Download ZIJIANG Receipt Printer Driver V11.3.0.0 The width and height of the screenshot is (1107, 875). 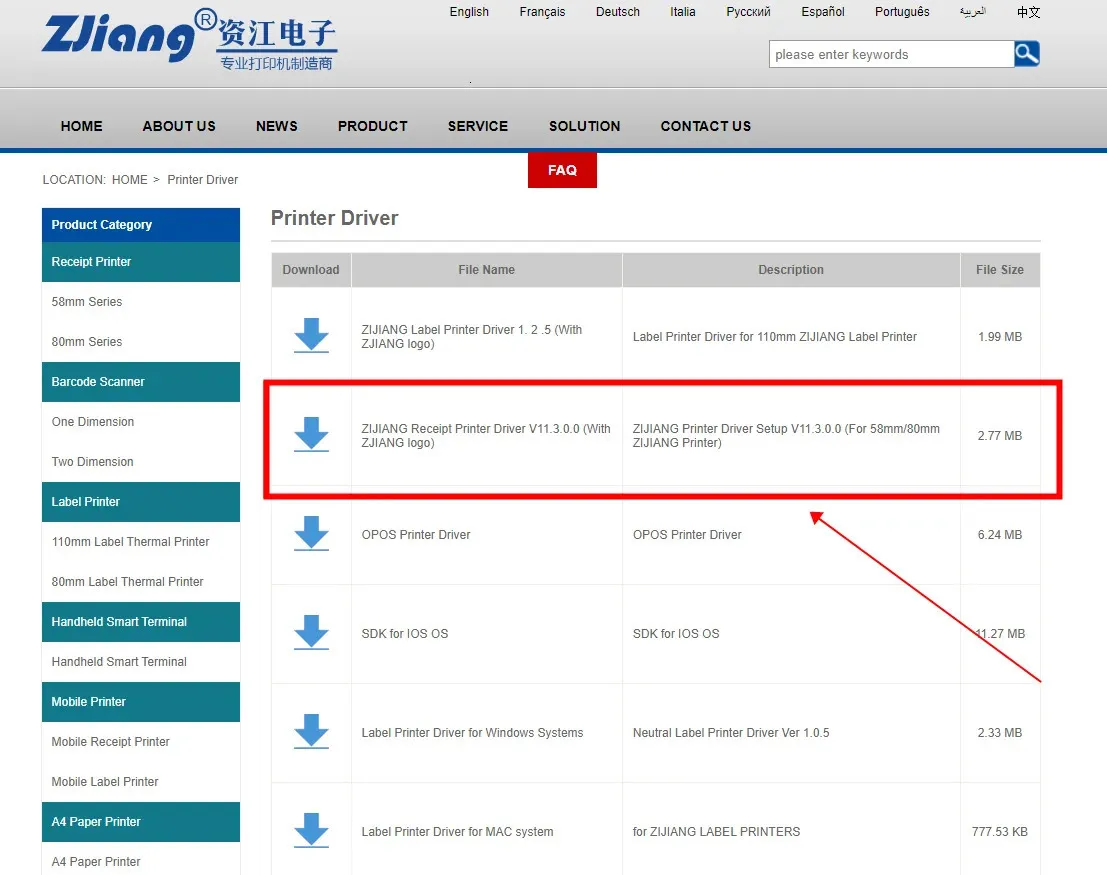click(x=311, y=435)
